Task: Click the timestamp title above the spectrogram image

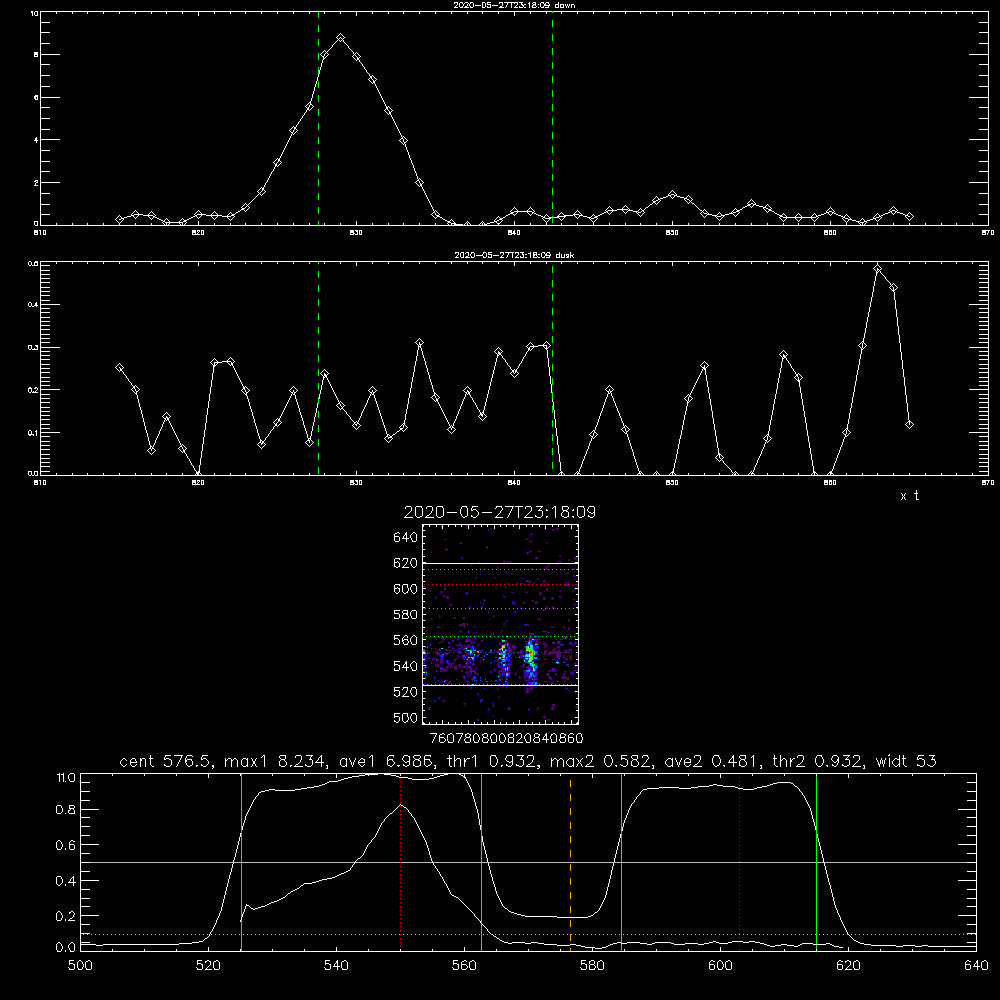Action: click(500, 512)
